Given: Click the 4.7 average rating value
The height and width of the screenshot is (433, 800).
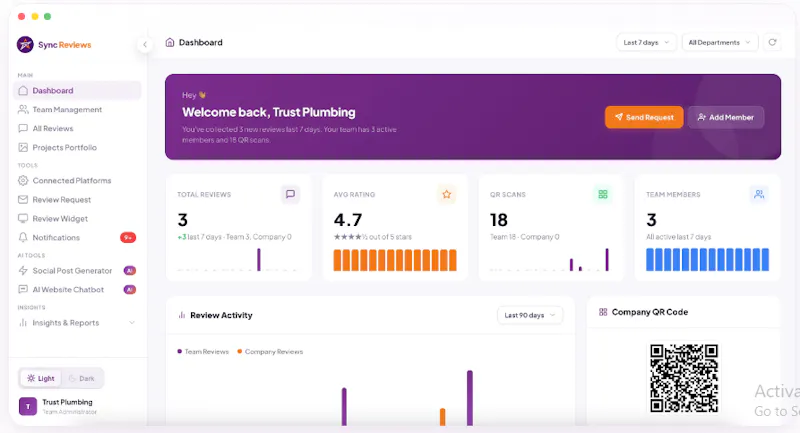Looking at the screenshot, I should [348, 220].
